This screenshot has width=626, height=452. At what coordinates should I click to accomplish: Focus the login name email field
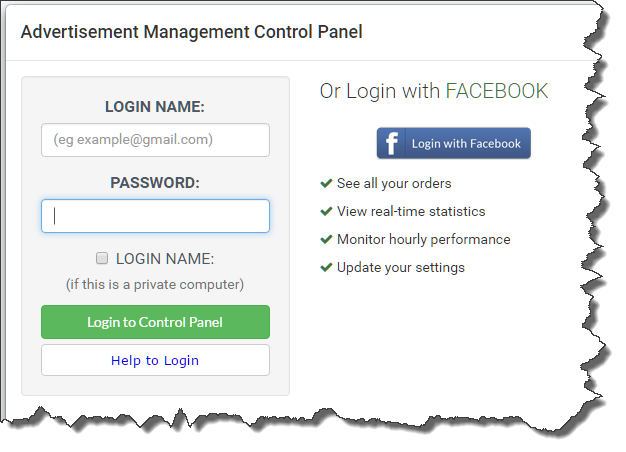155,140
